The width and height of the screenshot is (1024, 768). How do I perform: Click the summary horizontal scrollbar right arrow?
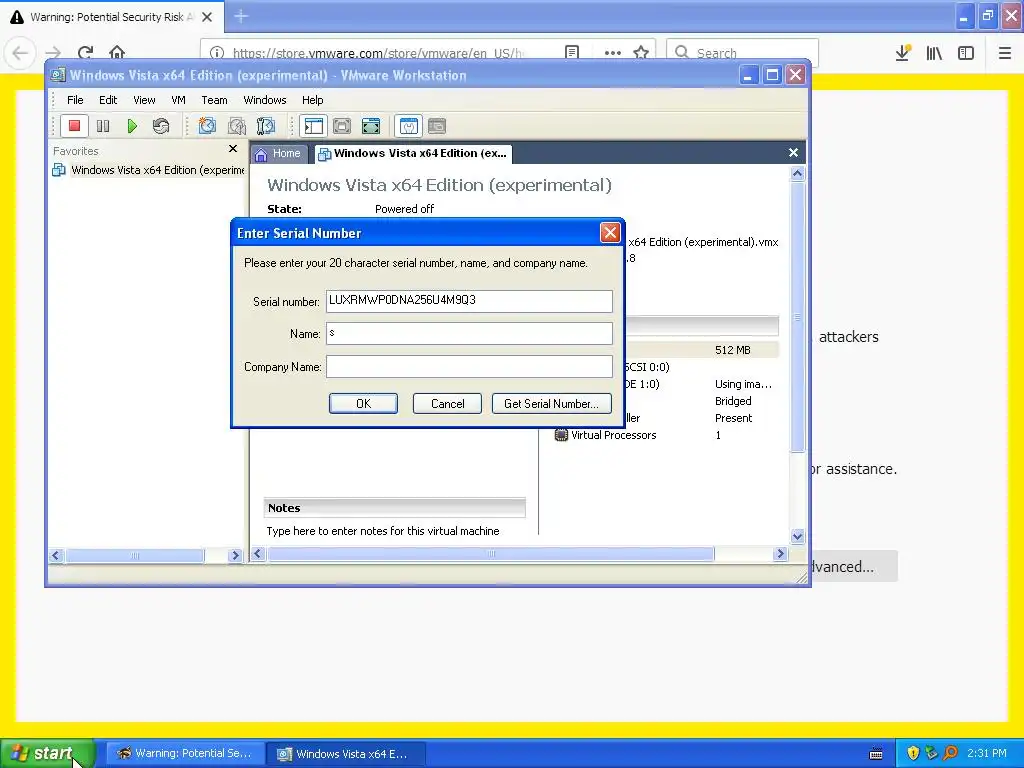click(x=780, y=554)
